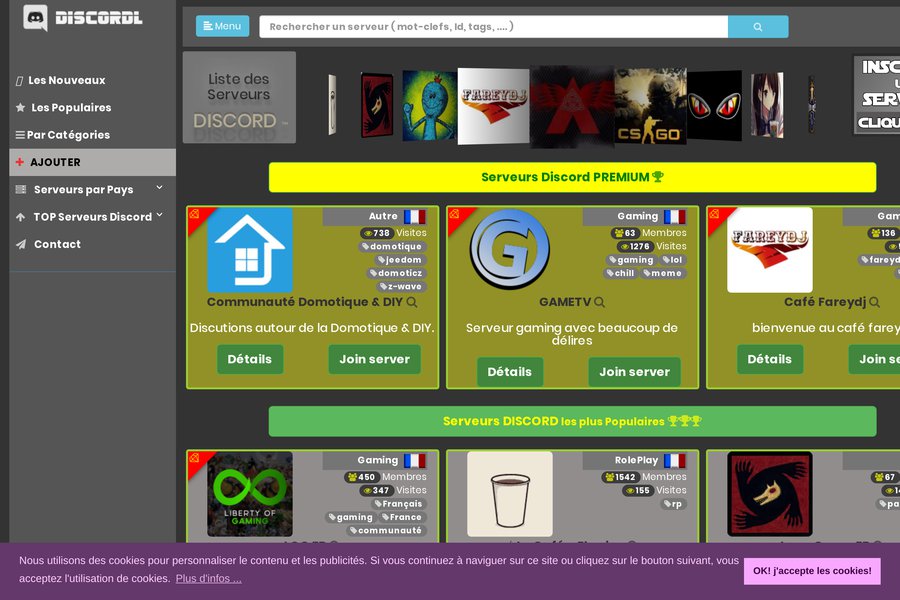Image resolution: width=900 pixels, height=600 pixels.
Task: Accept cookies with OK! j'accepte button
Action: (812, 571)
